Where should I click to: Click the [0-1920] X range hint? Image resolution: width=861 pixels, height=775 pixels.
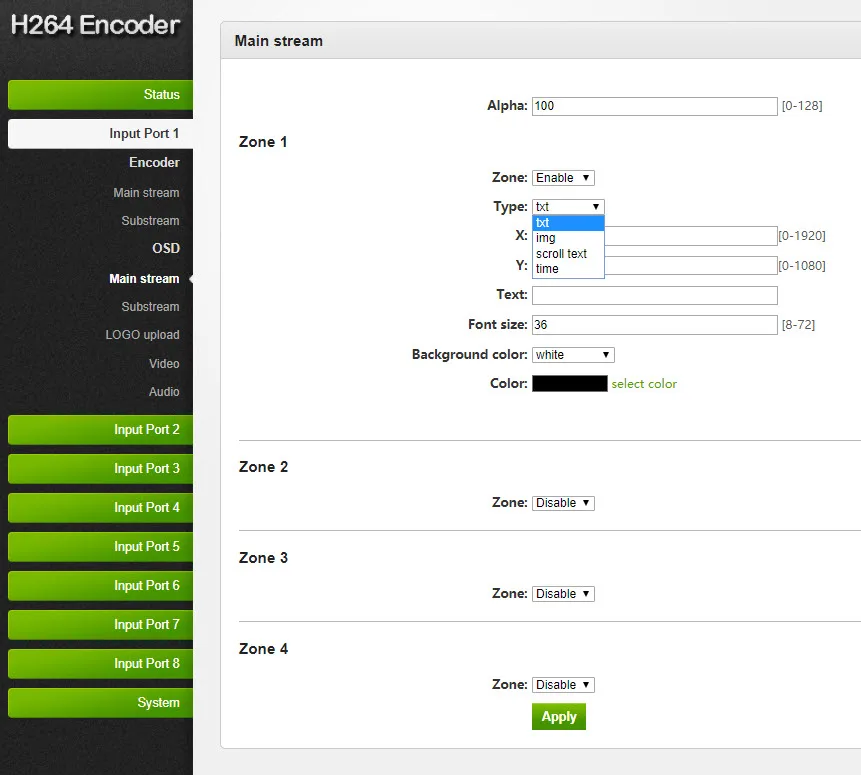point(802,236)
